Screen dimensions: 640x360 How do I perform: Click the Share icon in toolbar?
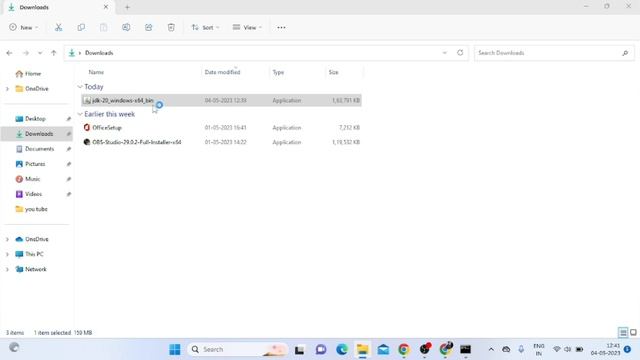pos(148,27)
